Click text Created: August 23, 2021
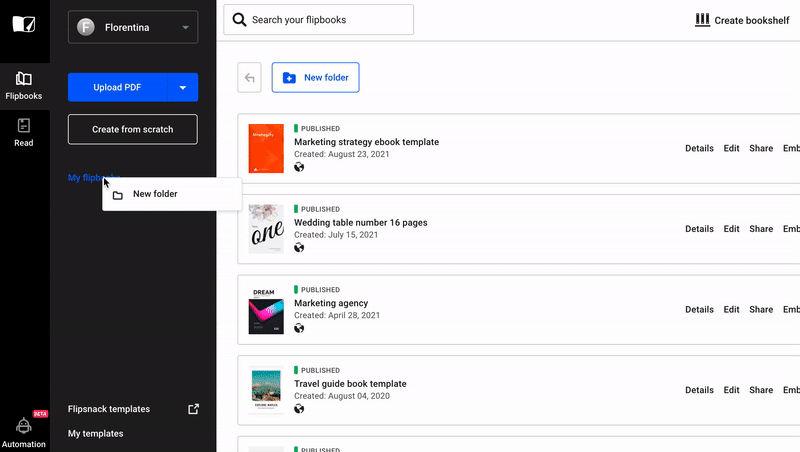Image resolution: width=800 pixels, height=452 pixels. (x=341, y=154)
